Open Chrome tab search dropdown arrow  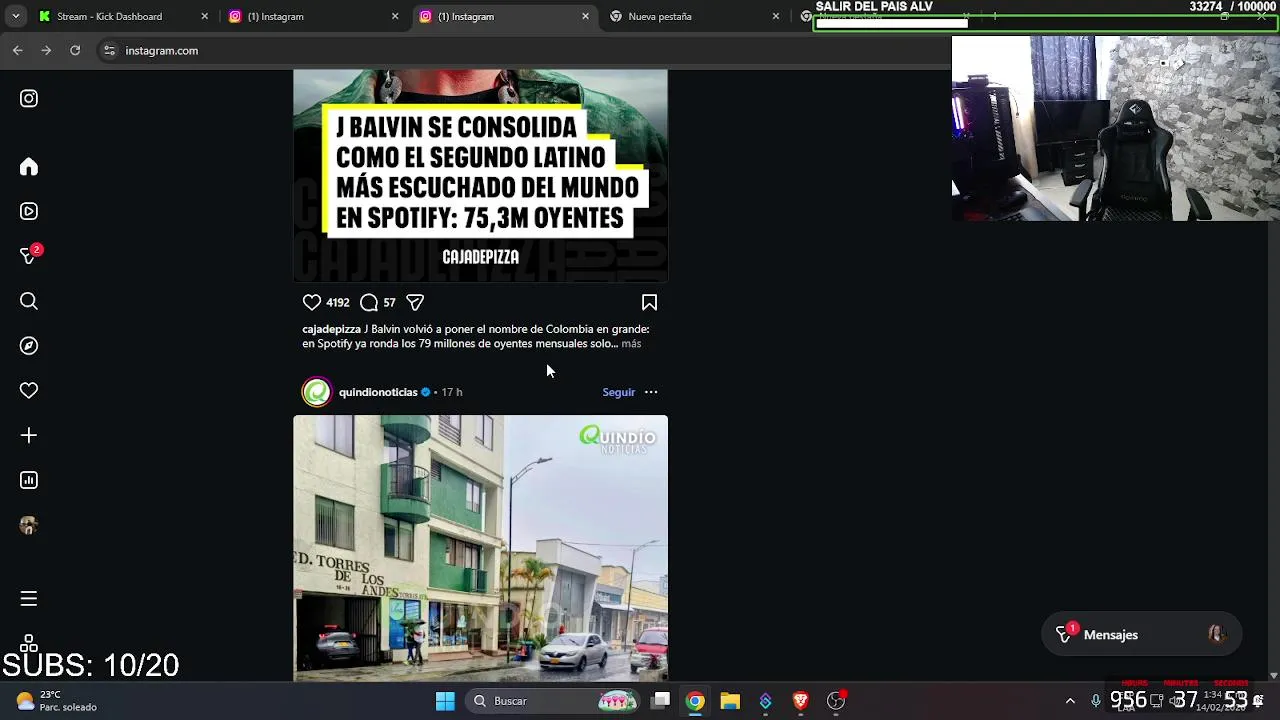click(15, 16)
